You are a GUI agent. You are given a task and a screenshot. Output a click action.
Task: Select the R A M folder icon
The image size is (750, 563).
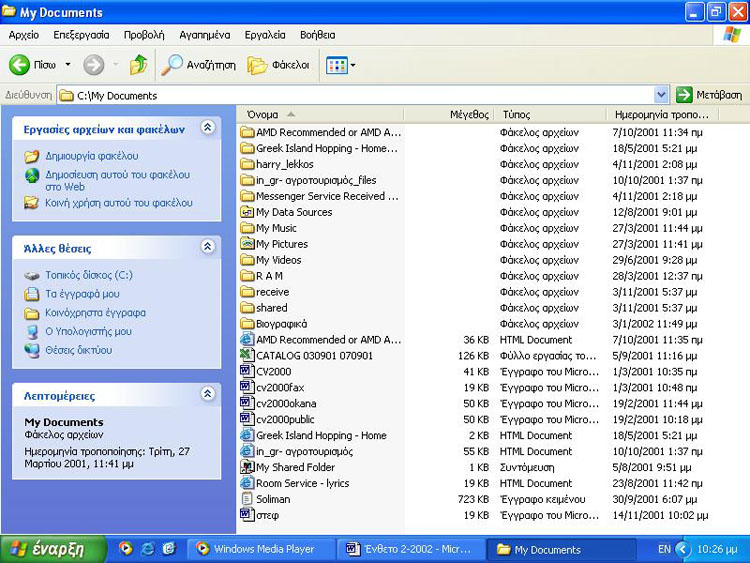[x=247, y=276]
